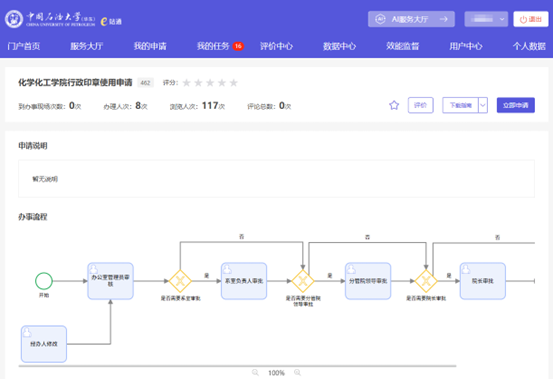Viewport: 553px width, 379px height.
Task: Click the 退出 logout button
Action: (x=531, y=19)
